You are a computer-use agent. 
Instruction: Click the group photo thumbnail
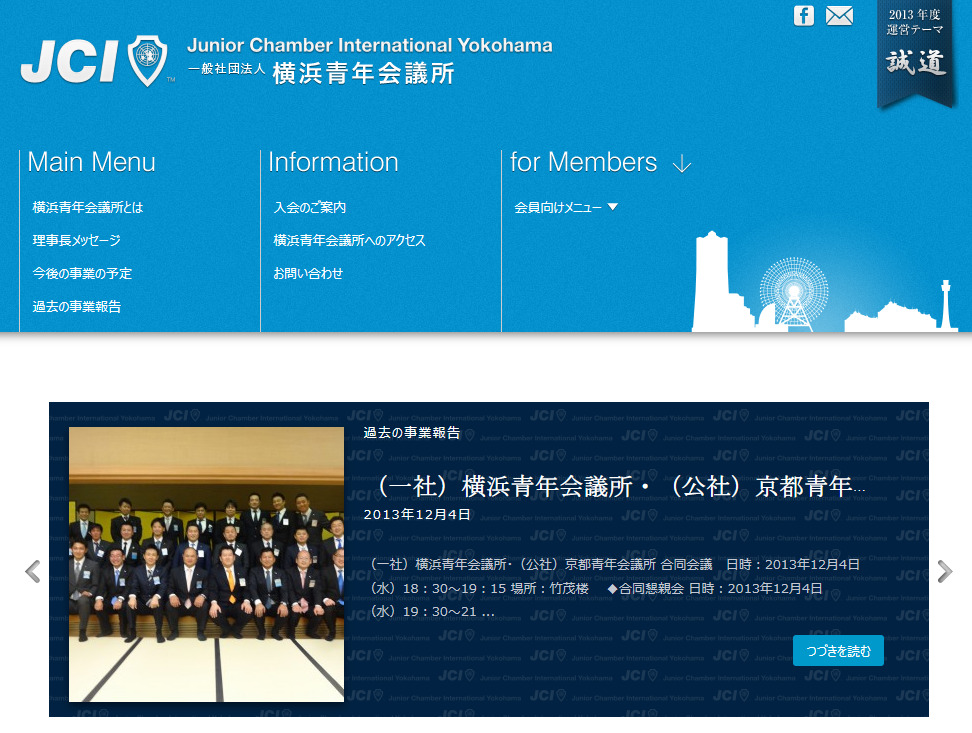pos(206,564)
